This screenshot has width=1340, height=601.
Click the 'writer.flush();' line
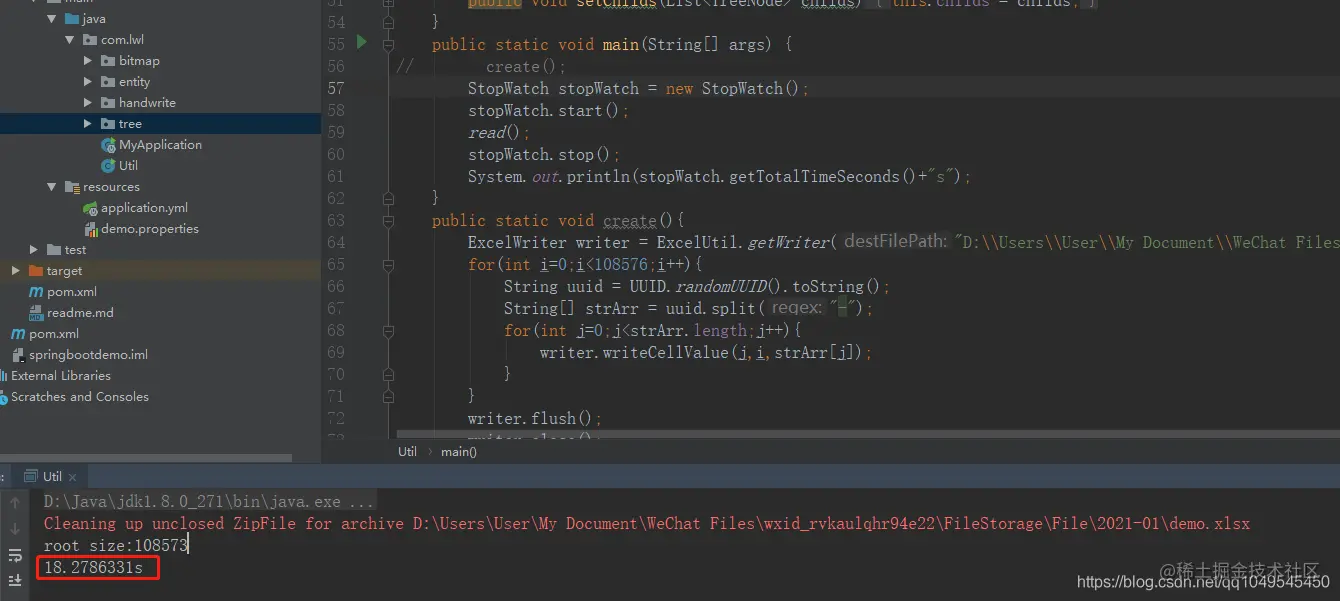534,418
